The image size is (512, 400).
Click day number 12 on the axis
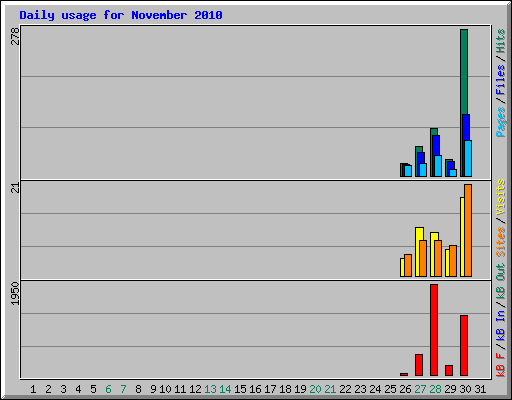pos(195,389)
